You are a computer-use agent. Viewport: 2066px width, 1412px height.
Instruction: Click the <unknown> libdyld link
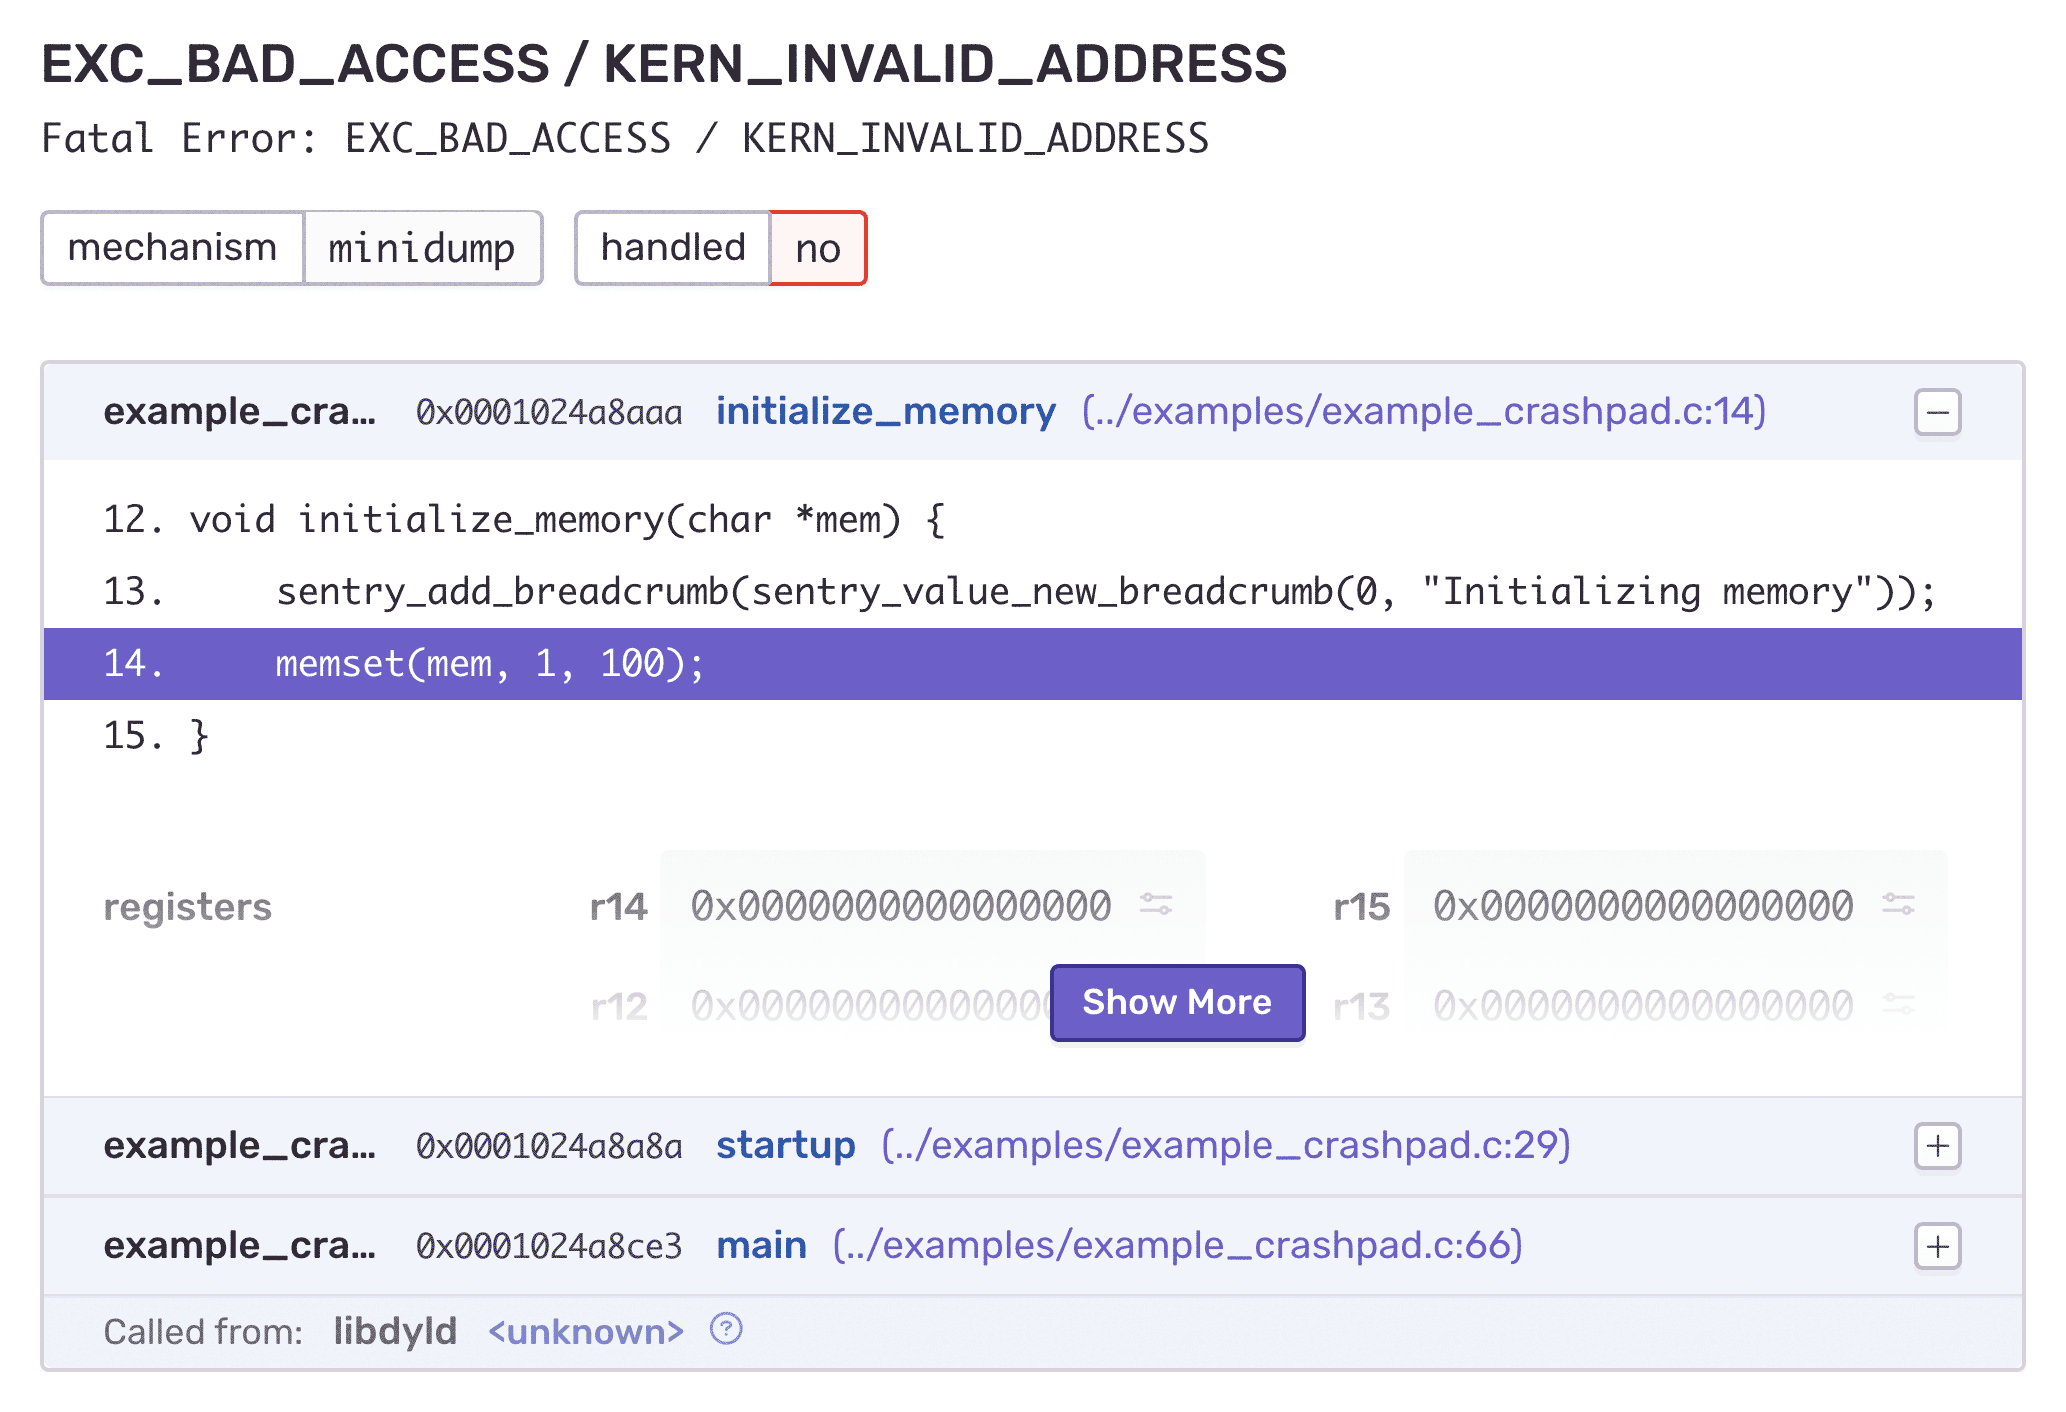(586, 1332)
